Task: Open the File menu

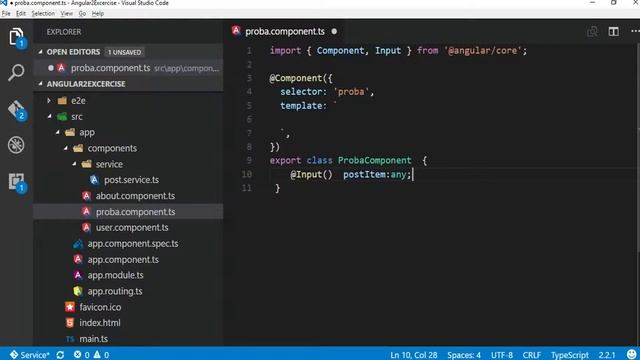Action: click(6, 13)
